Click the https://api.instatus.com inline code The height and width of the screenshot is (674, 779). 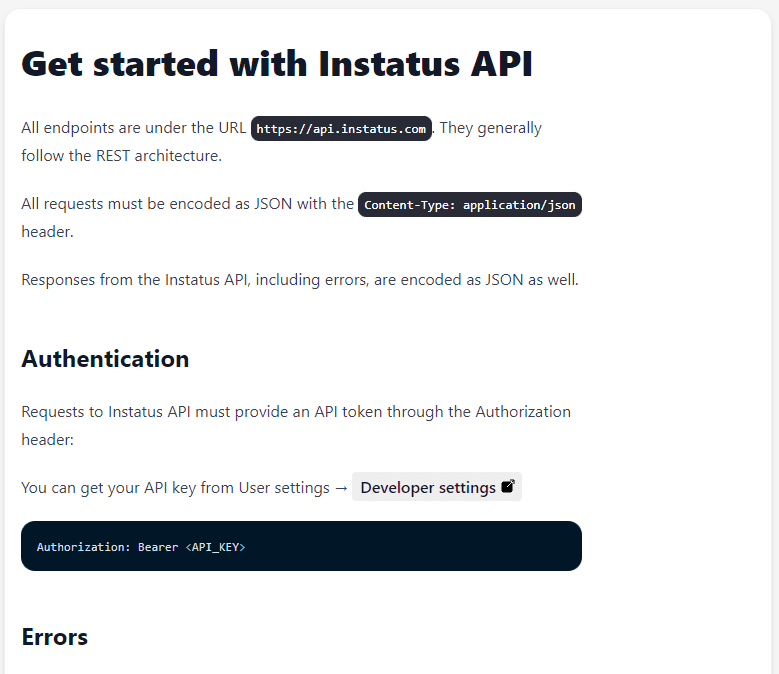pos(341,129)
